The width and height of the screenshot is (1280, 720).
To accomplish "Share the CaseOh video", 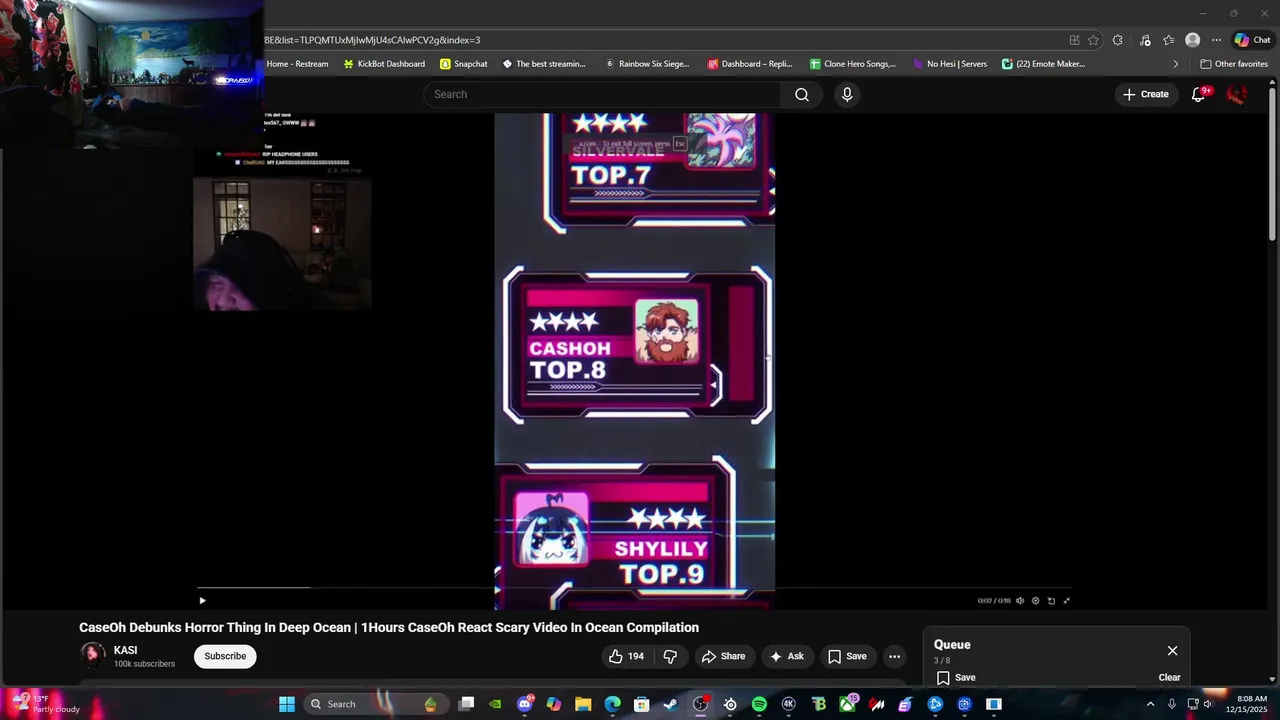I will pos(723,656).
